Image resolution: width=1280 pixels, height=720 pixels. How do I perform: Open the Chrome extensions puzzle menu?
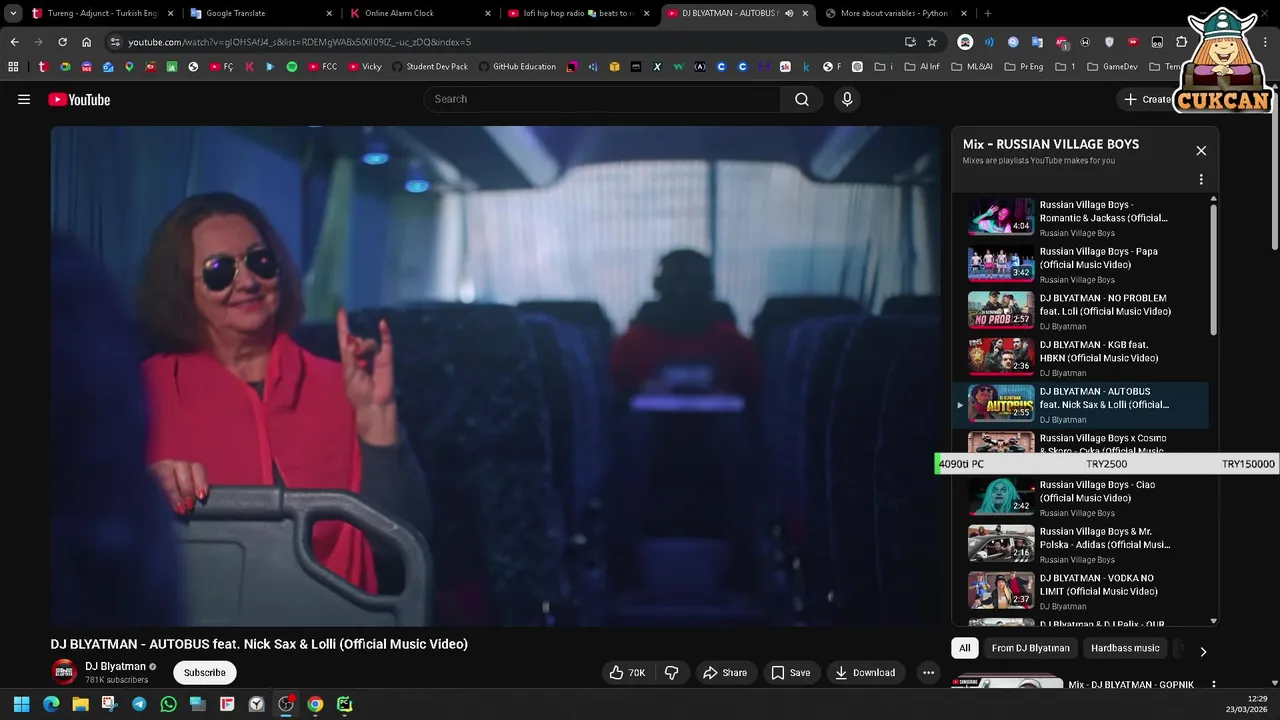pyautogui.click(x=1181, y=42)
